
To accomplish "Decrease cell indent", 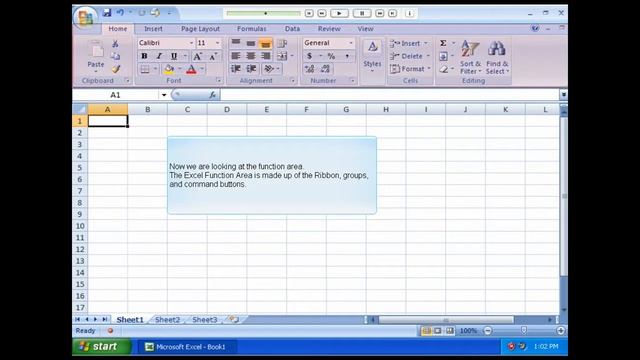I will tap(236, 69).
